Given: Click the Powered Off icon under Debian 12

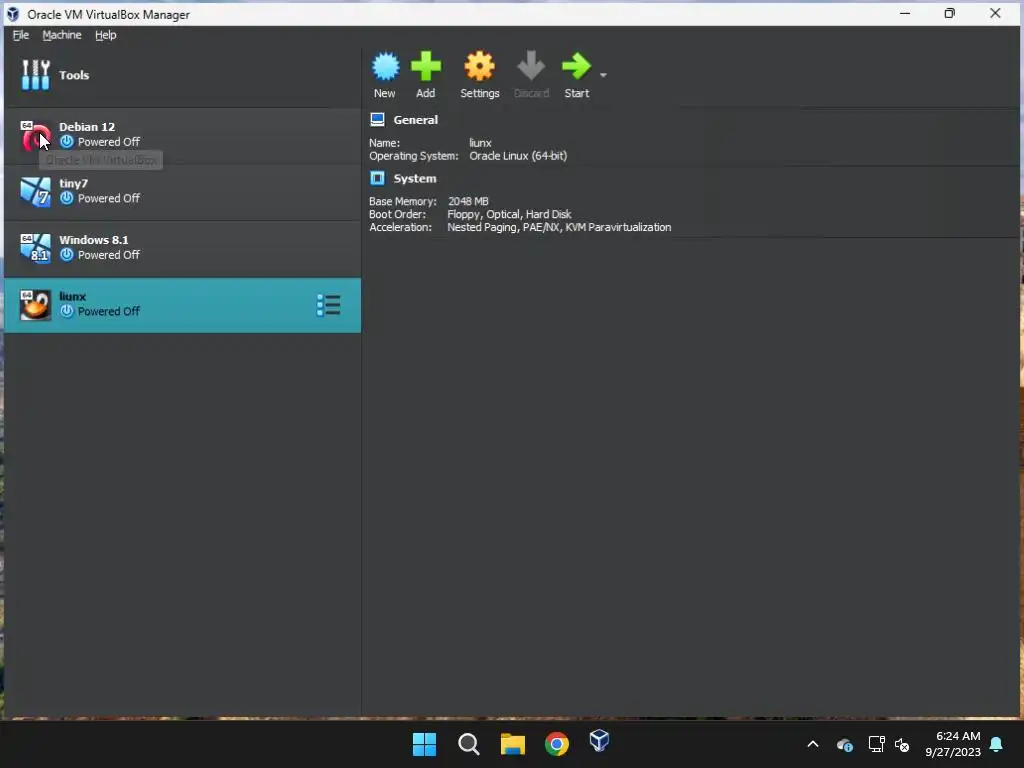Looking at the screenshot, I should pos(67,142).
